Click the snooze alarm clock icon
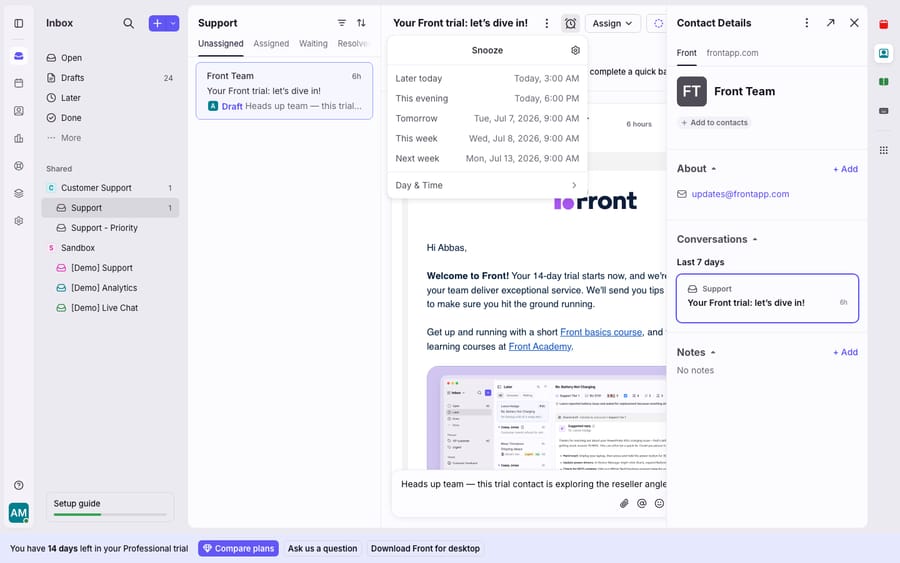Viewport: 900px width, 563px height. point(570,23)
